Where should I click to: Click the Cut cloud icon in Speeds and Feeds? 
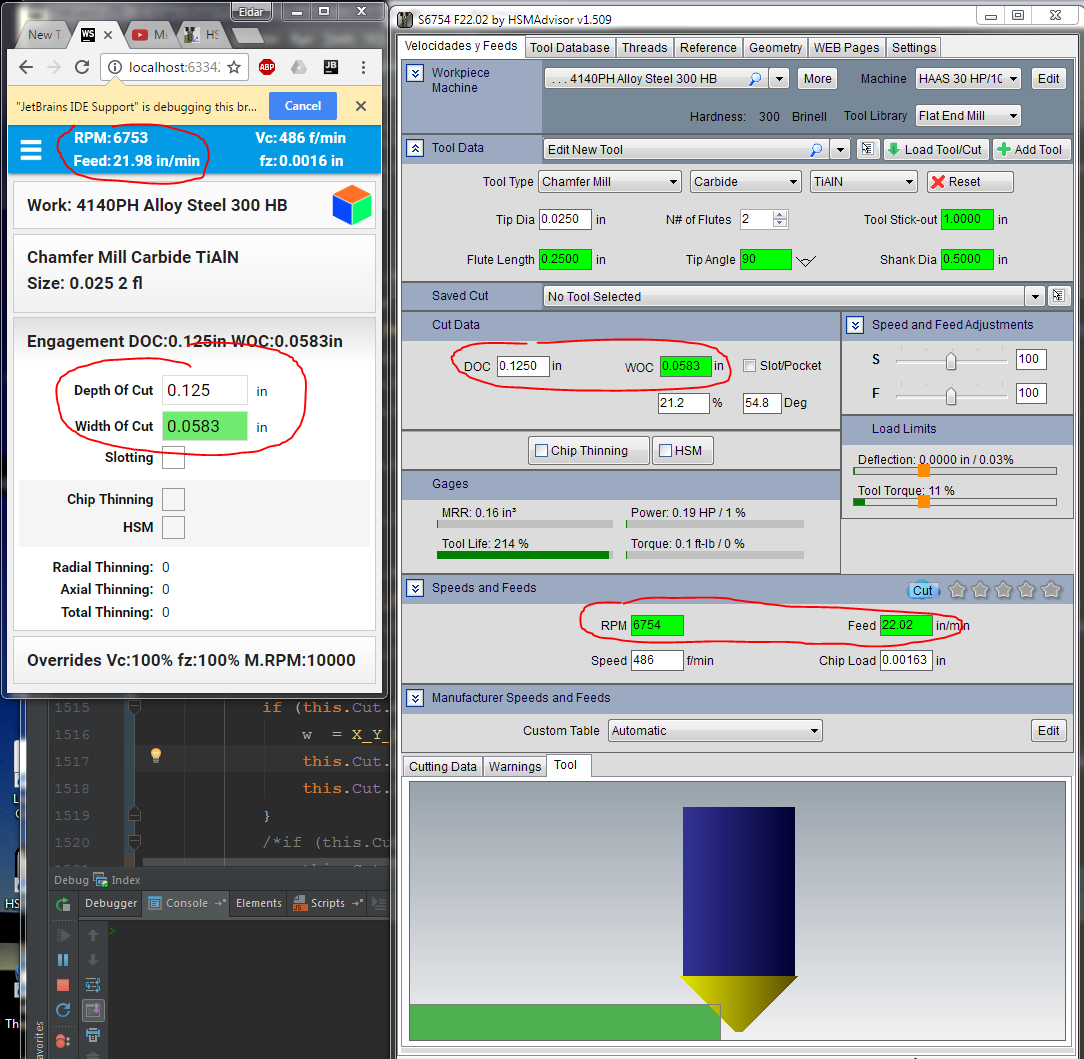coord(922,590)
